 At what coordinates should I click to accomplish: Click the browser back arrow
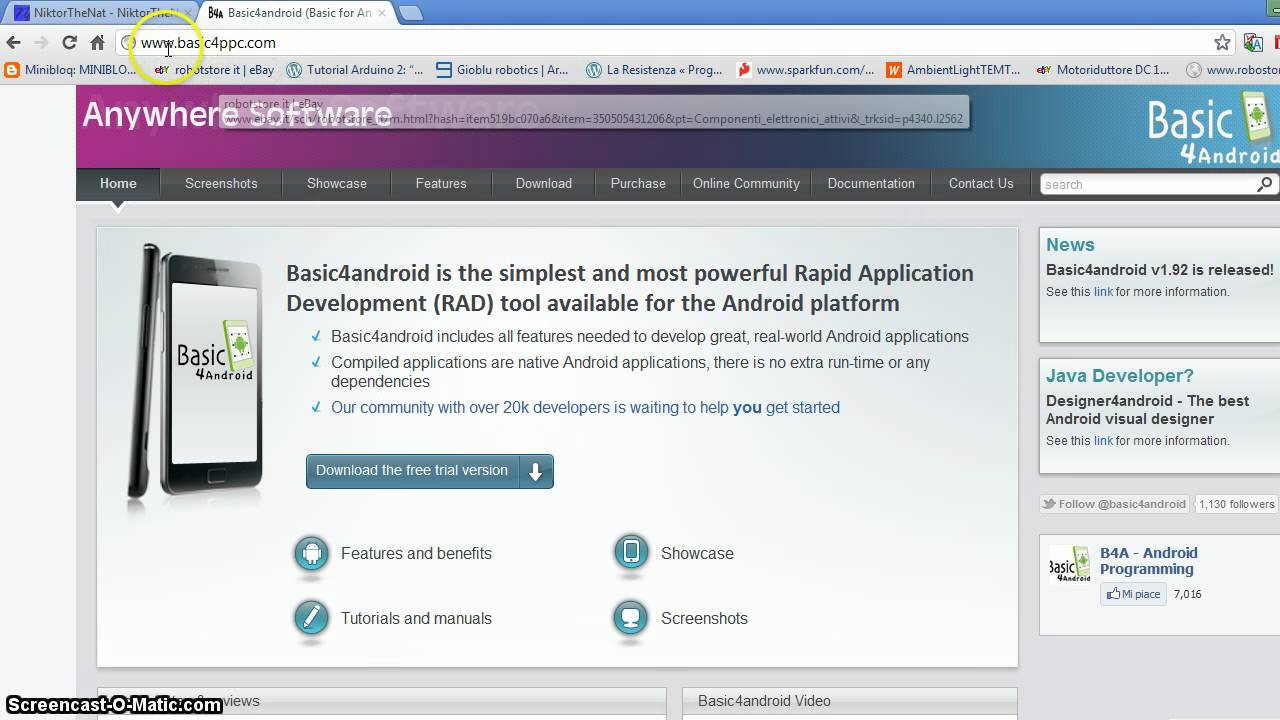tap(13, 43)
